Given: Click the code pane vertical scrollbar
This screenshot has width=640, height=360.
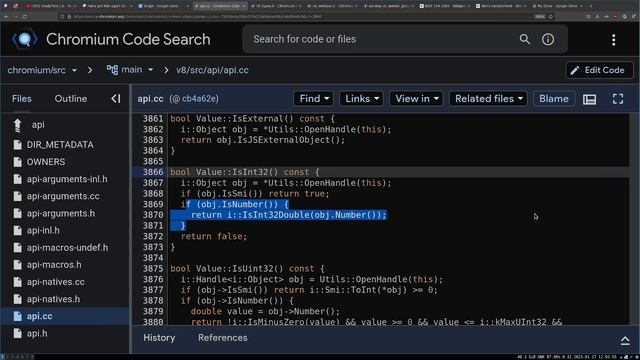Looking at the screenshot, I should 634,219.
